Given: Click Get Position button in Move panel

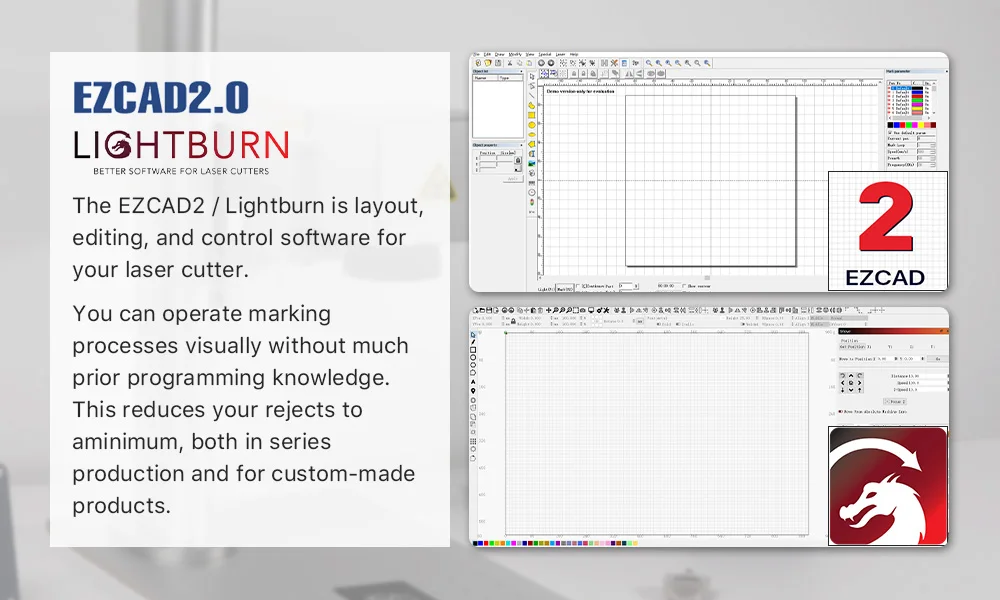Looking at the screenshot, I should 853,347.
